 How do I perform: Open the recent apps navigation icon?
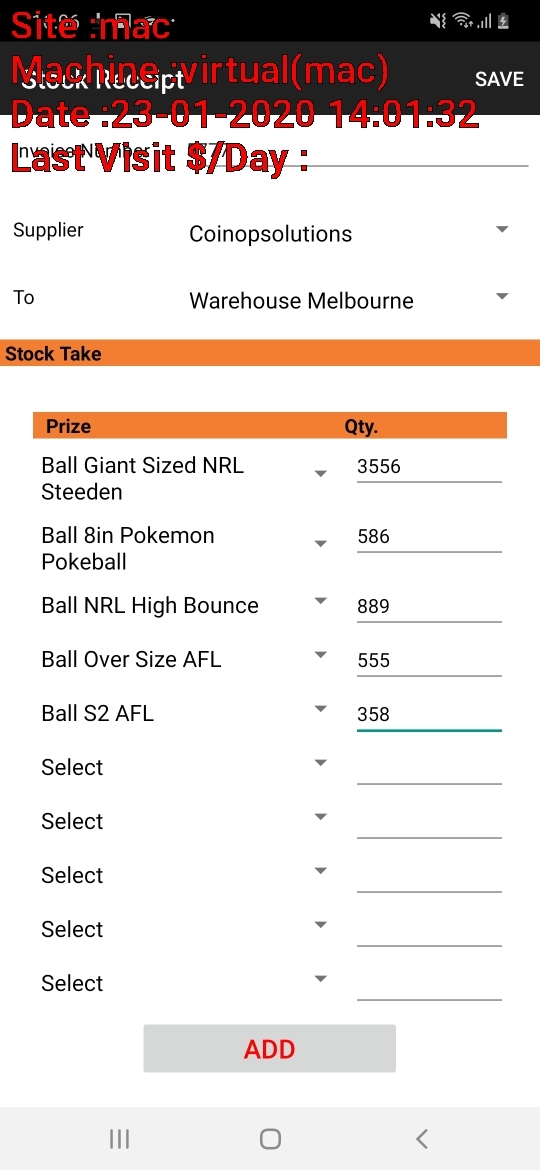[x=119, y=1139]
